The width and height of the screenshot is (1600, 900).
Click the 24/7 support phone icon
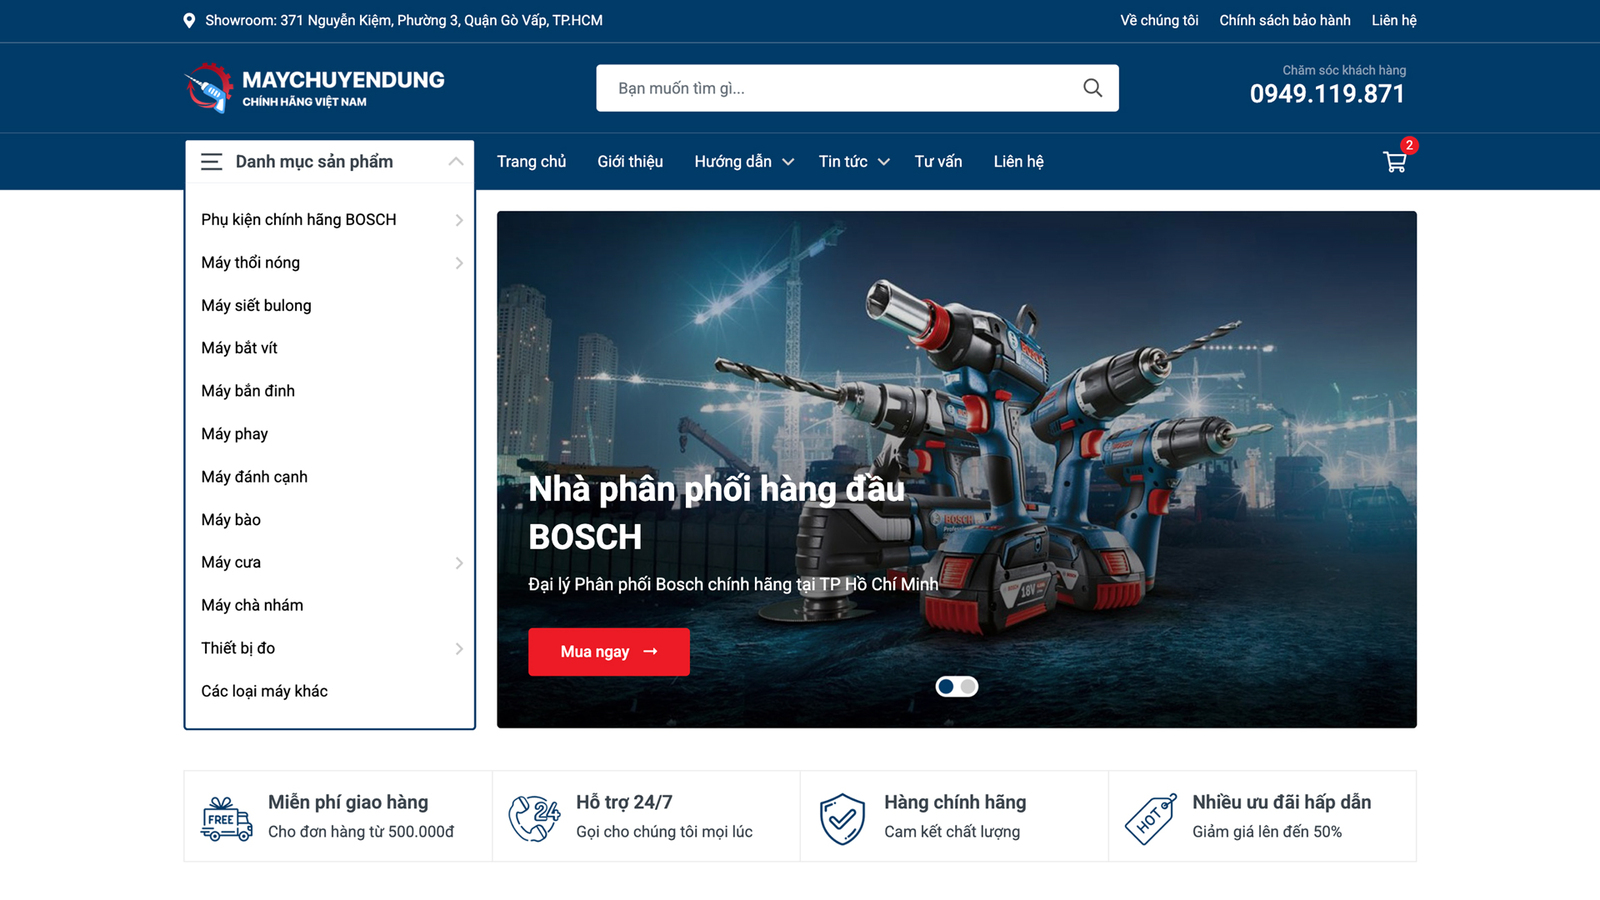[x=534, y=818]
